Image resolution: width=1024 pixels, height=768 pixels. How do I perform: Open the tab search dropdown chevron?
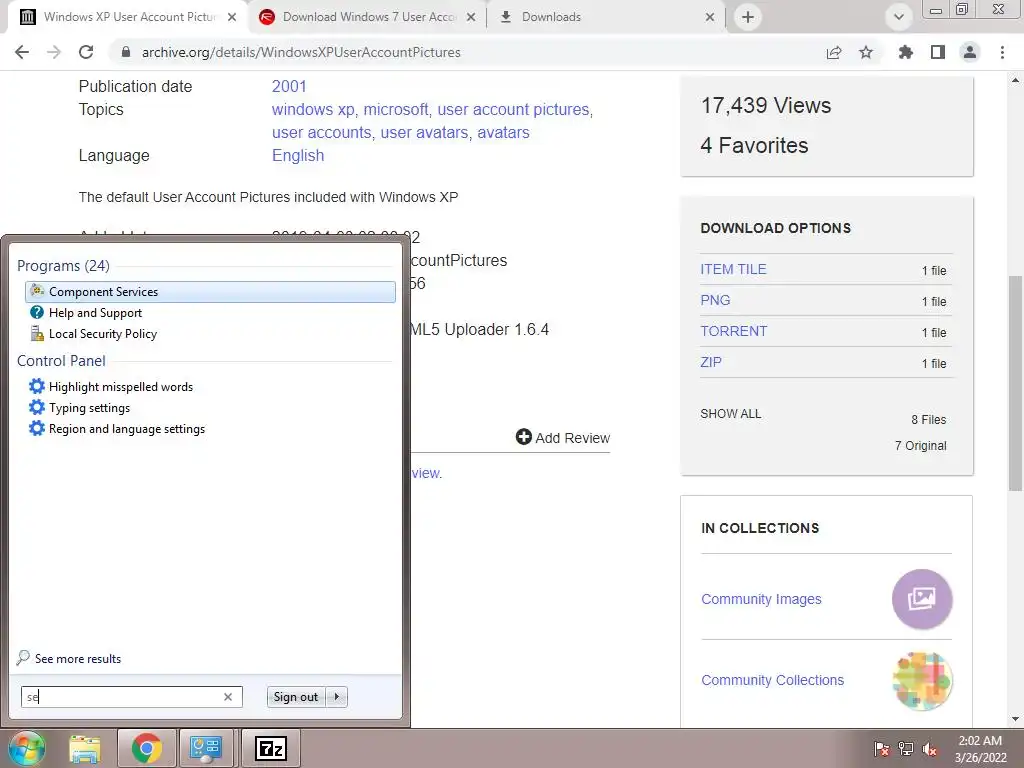(899, 17)
